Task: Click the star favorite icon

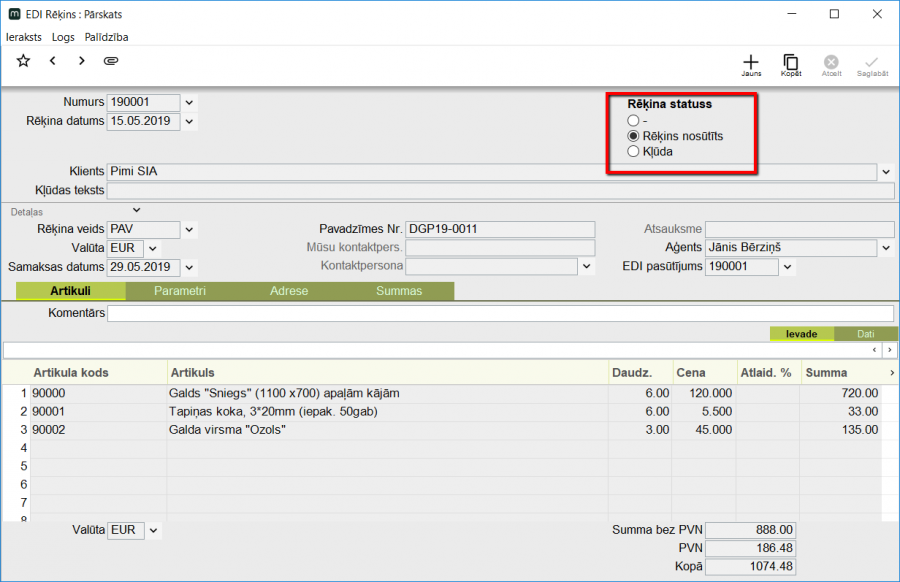Action: [23, 61]
